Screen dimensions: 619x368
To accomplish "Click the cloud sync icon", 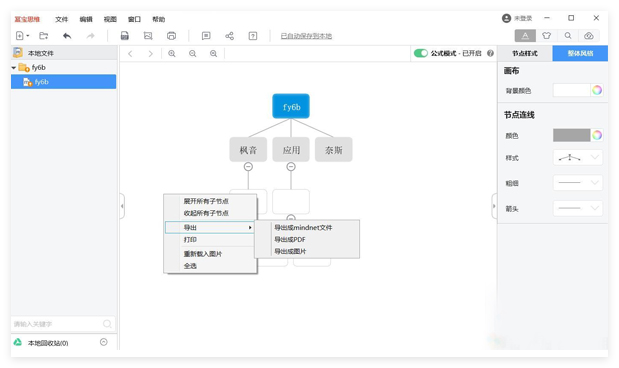I will [x=589, y=36].
